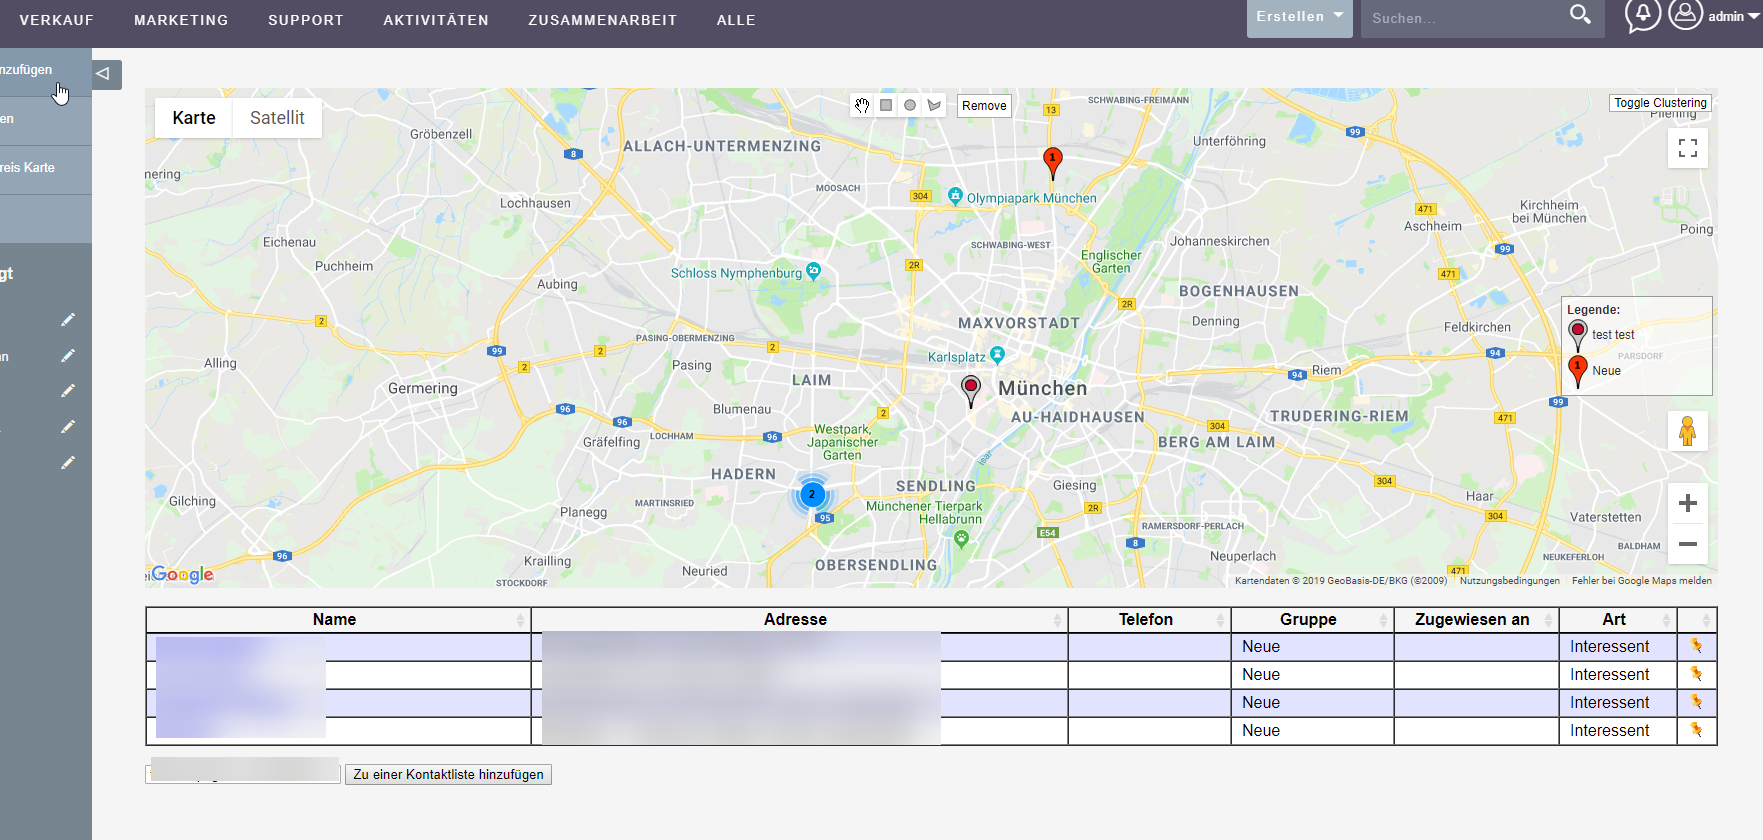The width and height of the screenshot is (1763, 840).
Task: Focus the Suchen search field
Action: point(1460,18)
